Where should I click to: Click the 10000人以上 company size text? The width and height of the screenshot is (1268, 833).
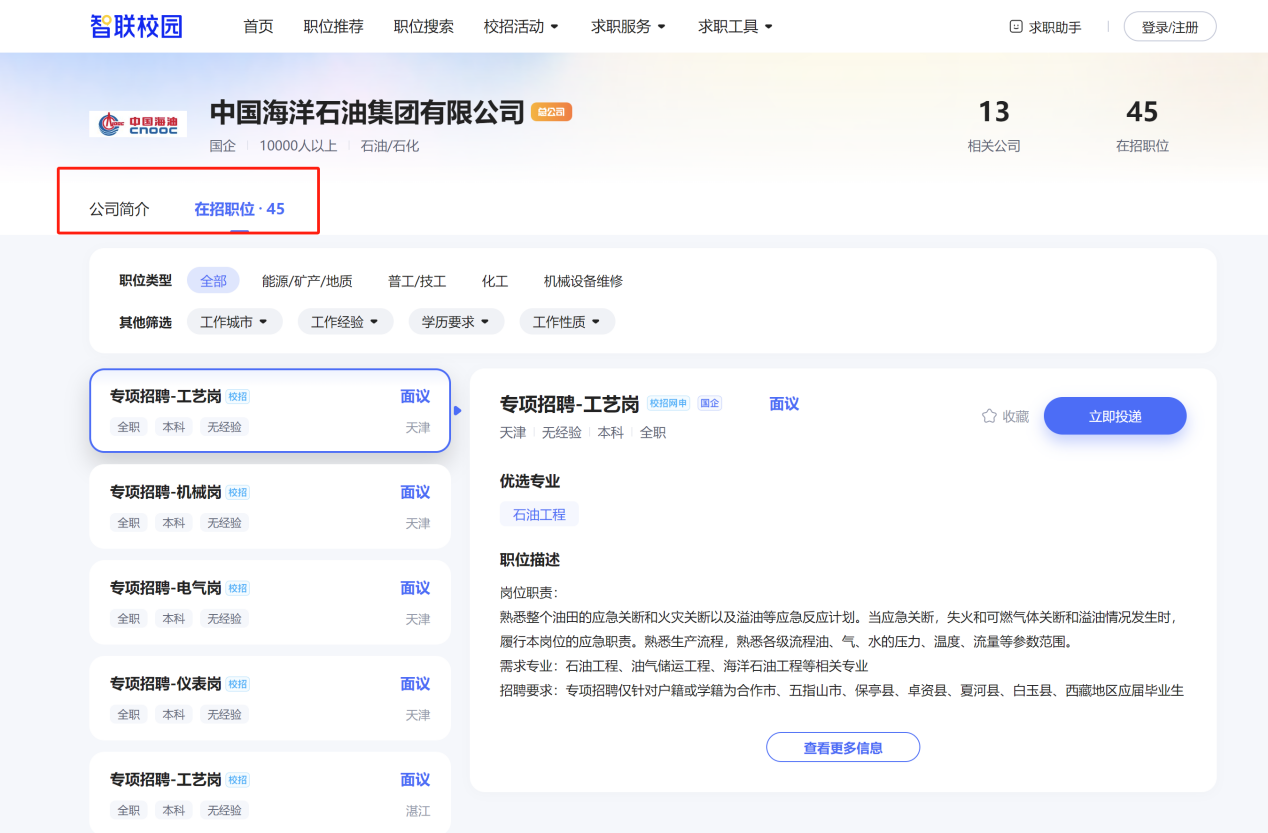tap(298, 145)
